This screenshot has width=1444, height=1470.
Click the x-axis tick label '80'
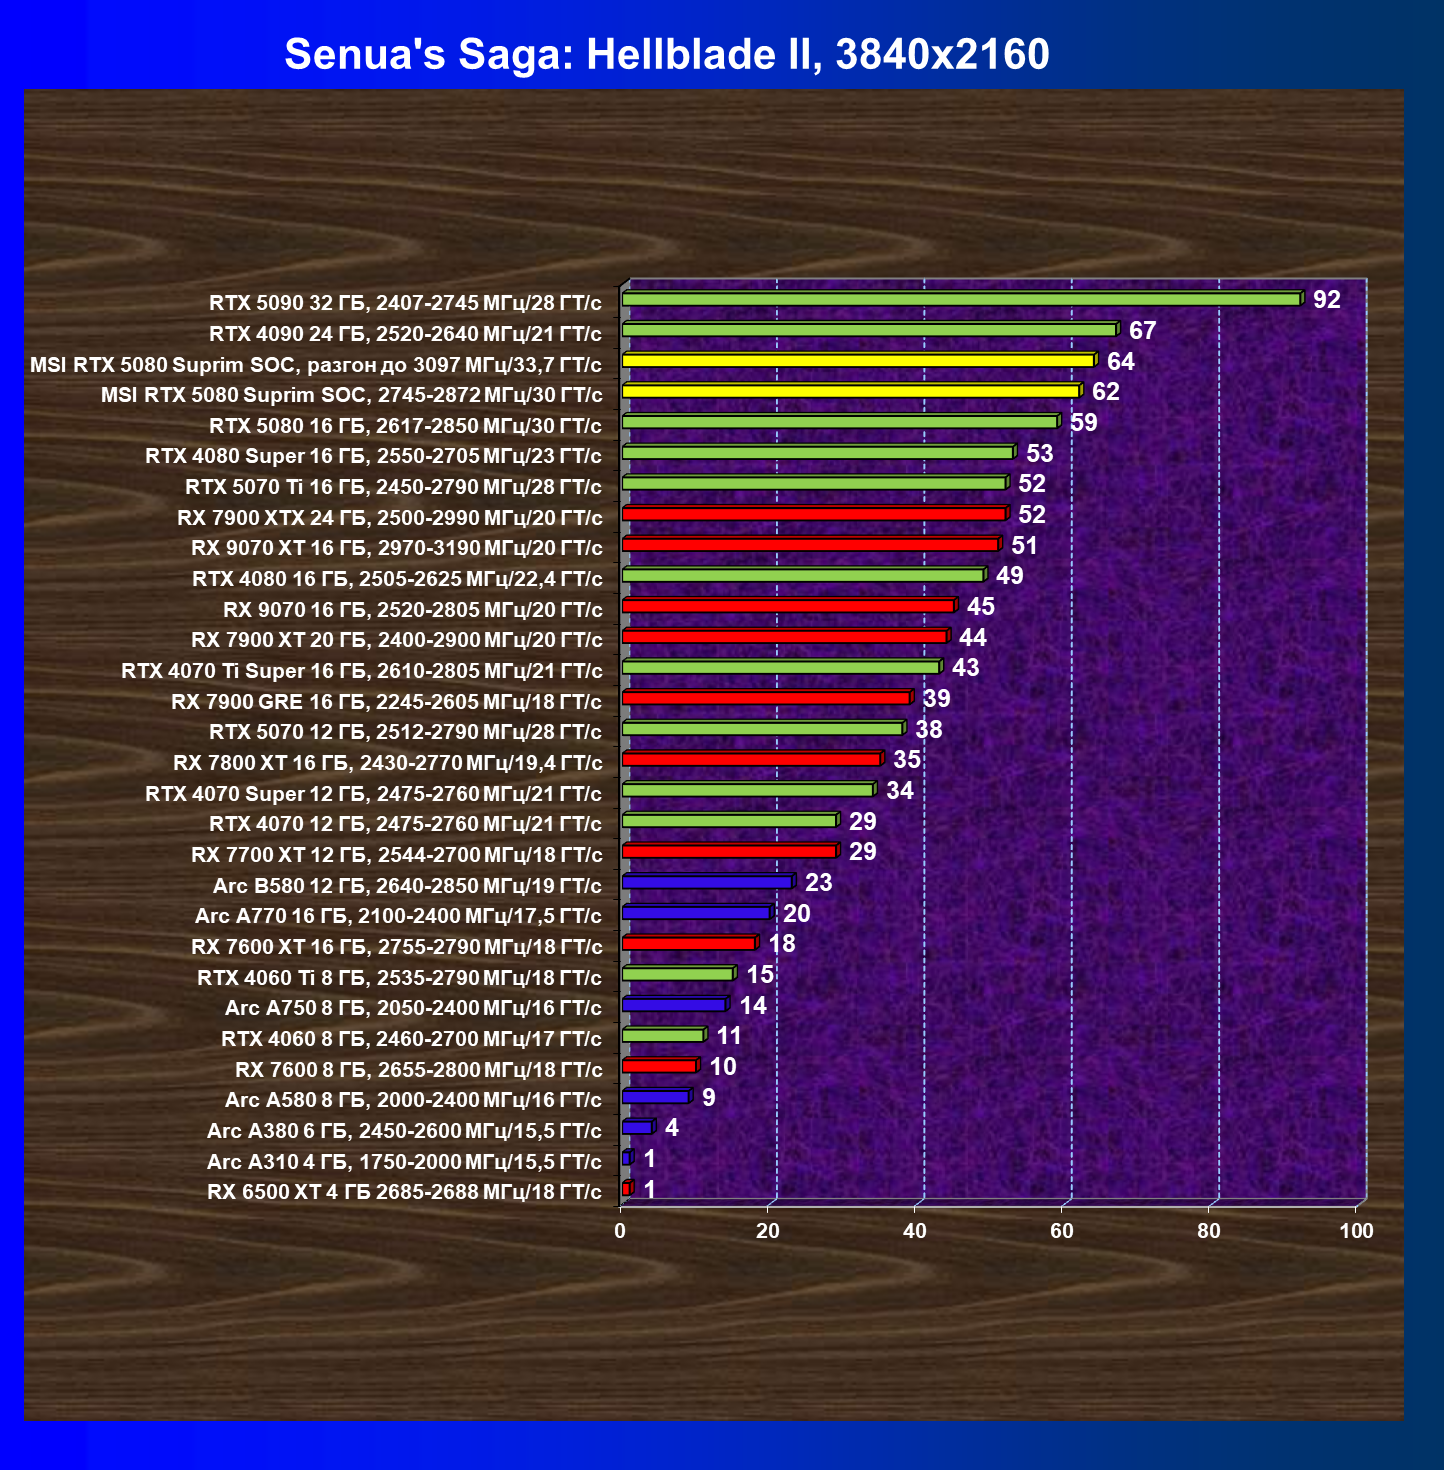click(x=1209, y=1231)
